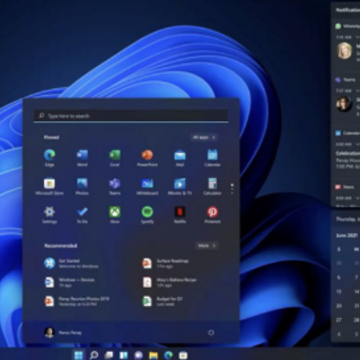This screenshot has width=360, height=360.
Task: Open Panay Reunion Photos 2019 presentation
Action: pyautogui.click(x=77, y=301)
